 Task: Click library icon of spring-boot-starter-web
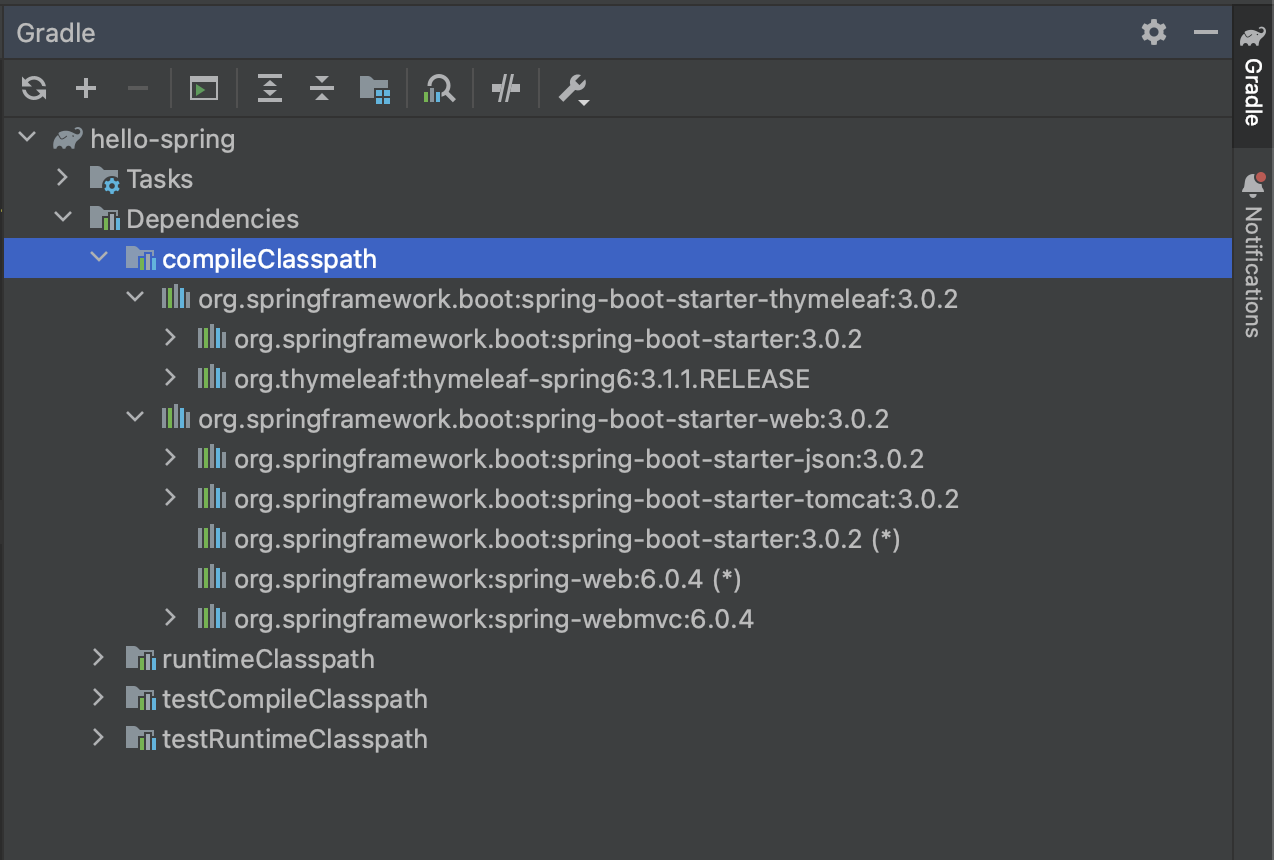[176, 418]
